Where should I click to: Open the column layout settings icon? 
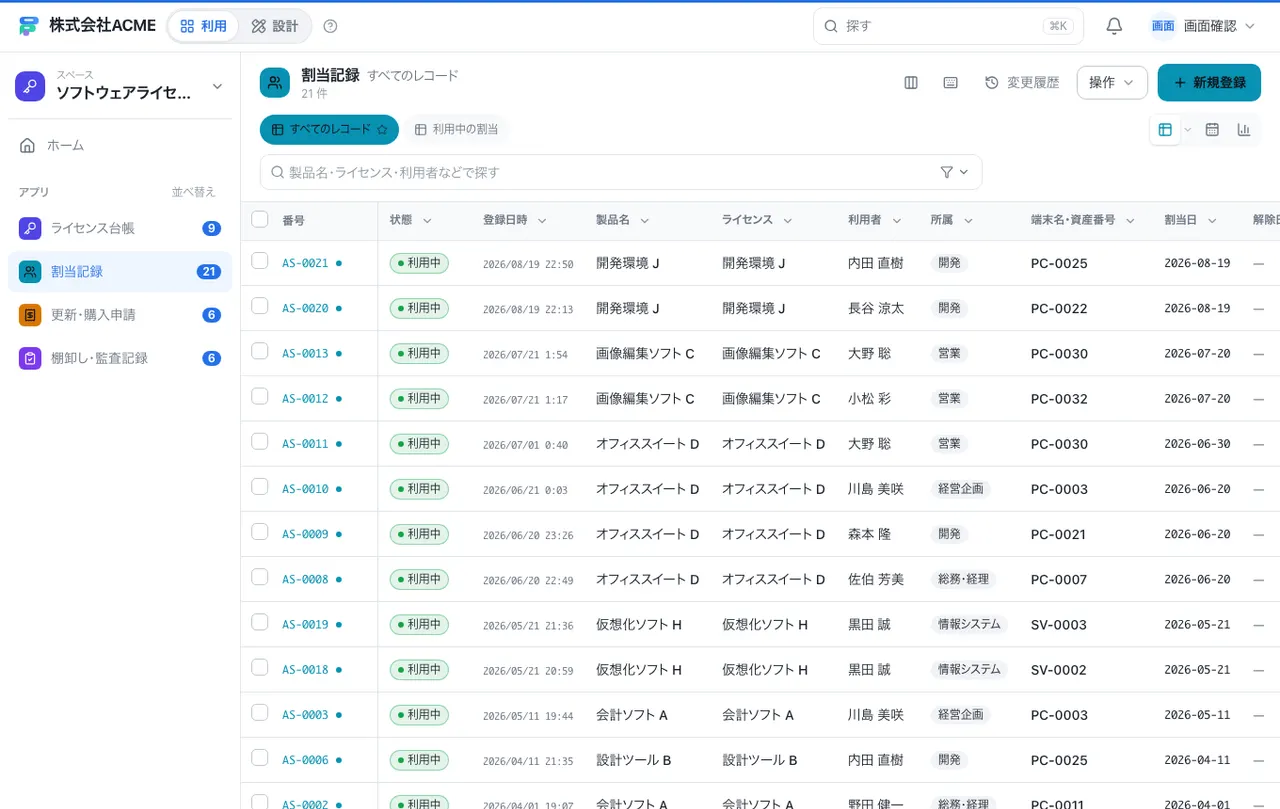tap(911, 83)
